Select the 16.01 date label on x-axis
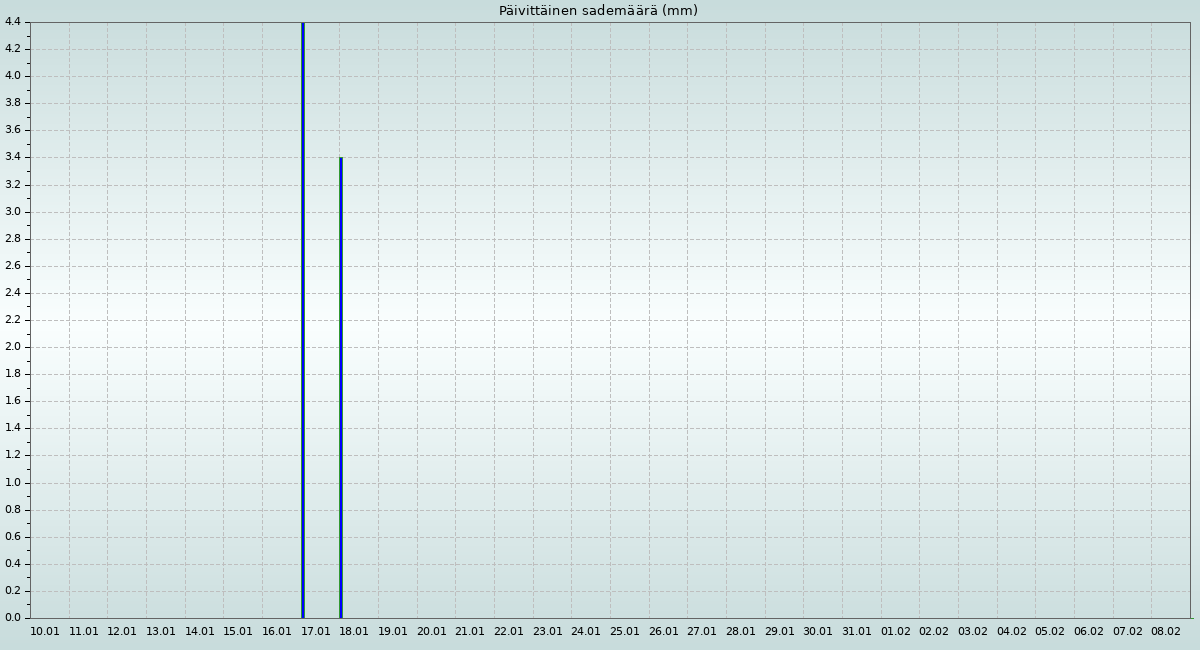 [x=277, y=632]
